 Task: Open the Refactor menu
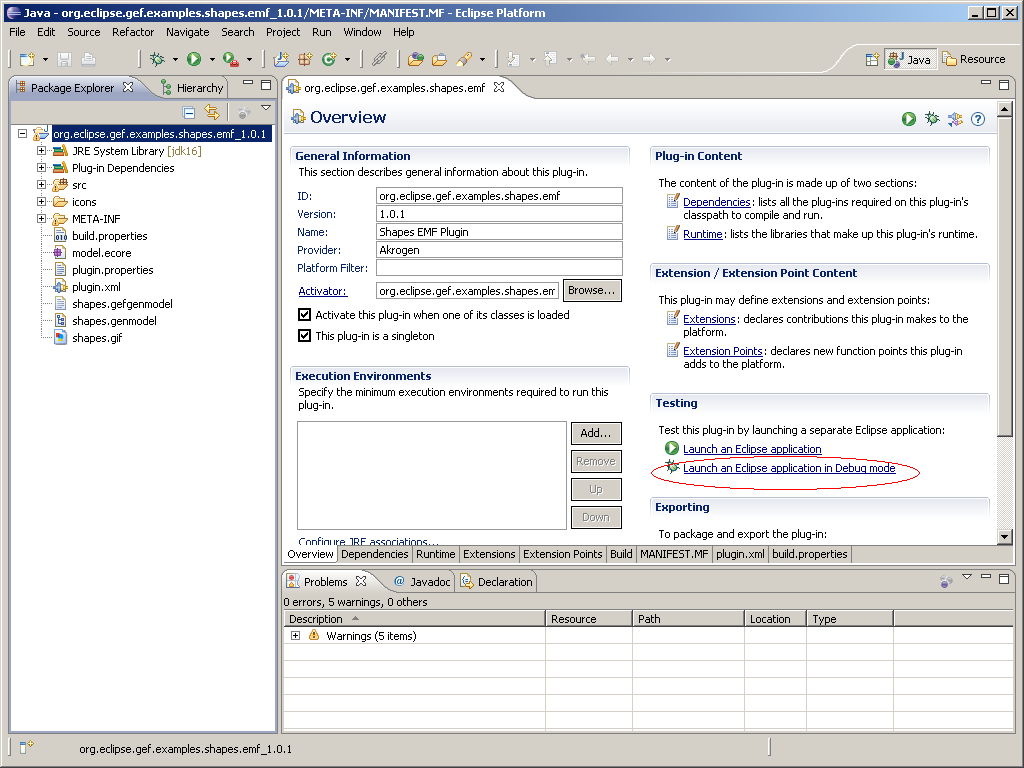coord(133,32)
